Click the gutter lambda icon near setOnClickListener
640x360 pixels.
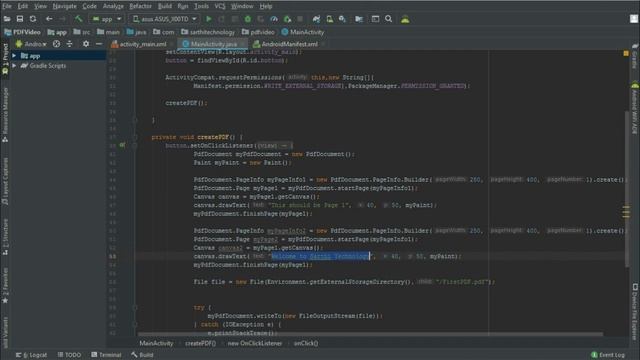coord(122,145)
